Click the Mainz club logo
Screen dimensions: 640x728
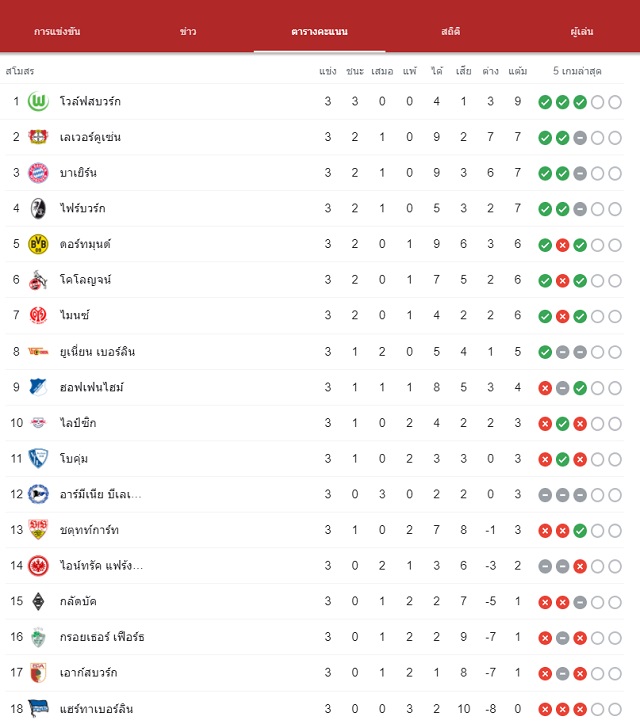point(38,315)
